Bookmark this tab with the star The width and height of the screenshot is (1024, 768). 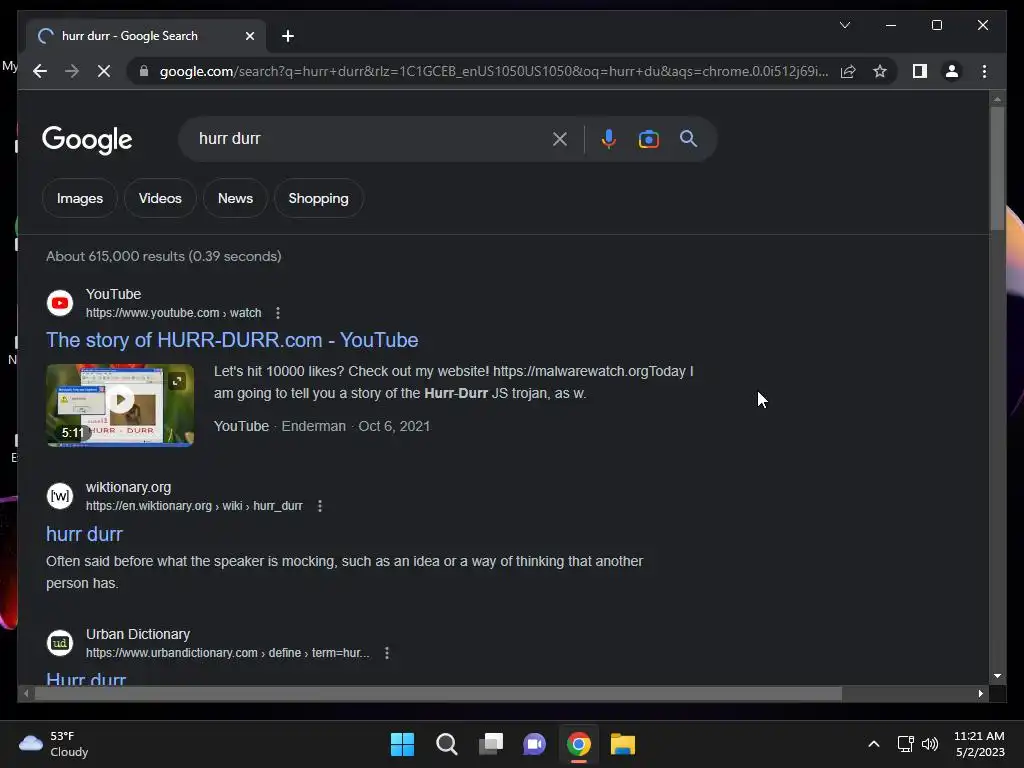point(880,71)
